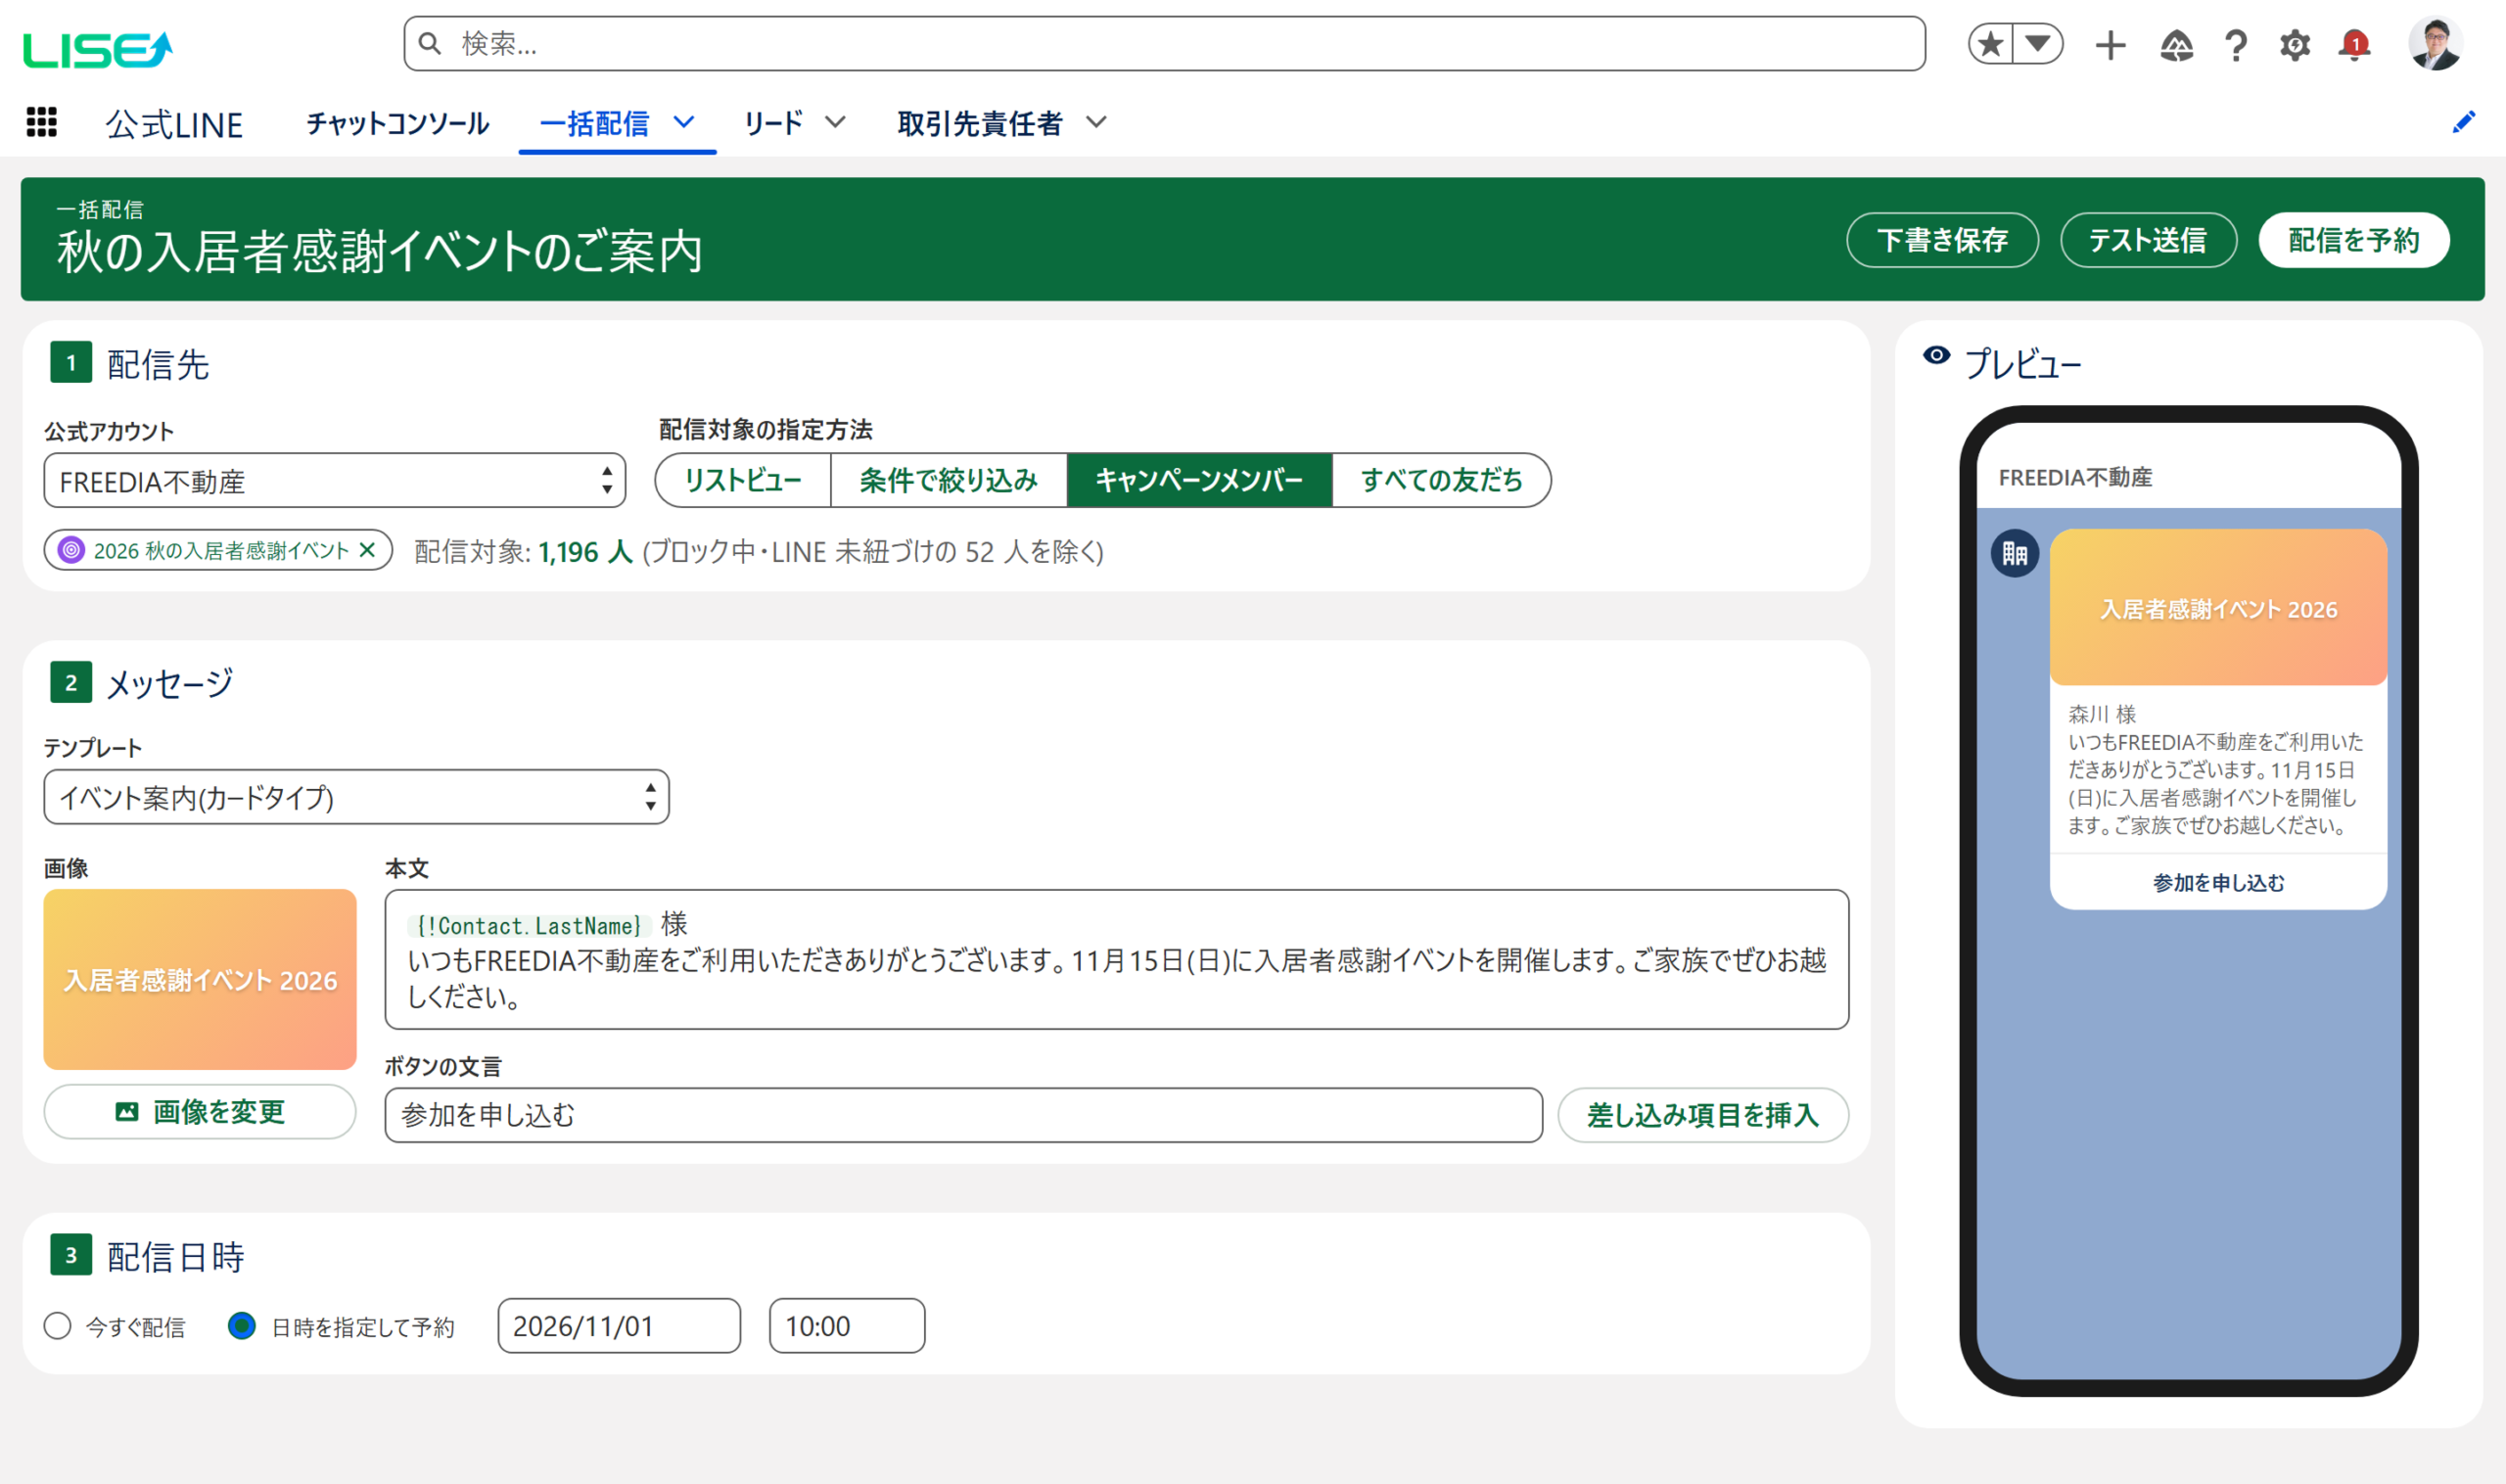
Task: Open the Trailhead guidance cloud icon
Action: [x=2176, y=45]
